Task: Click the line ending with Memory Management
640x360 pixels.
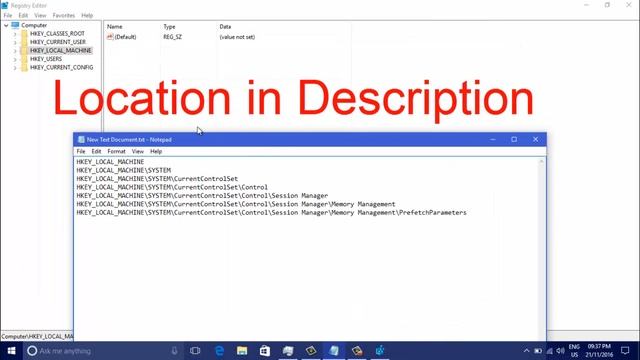Action: 236,204
